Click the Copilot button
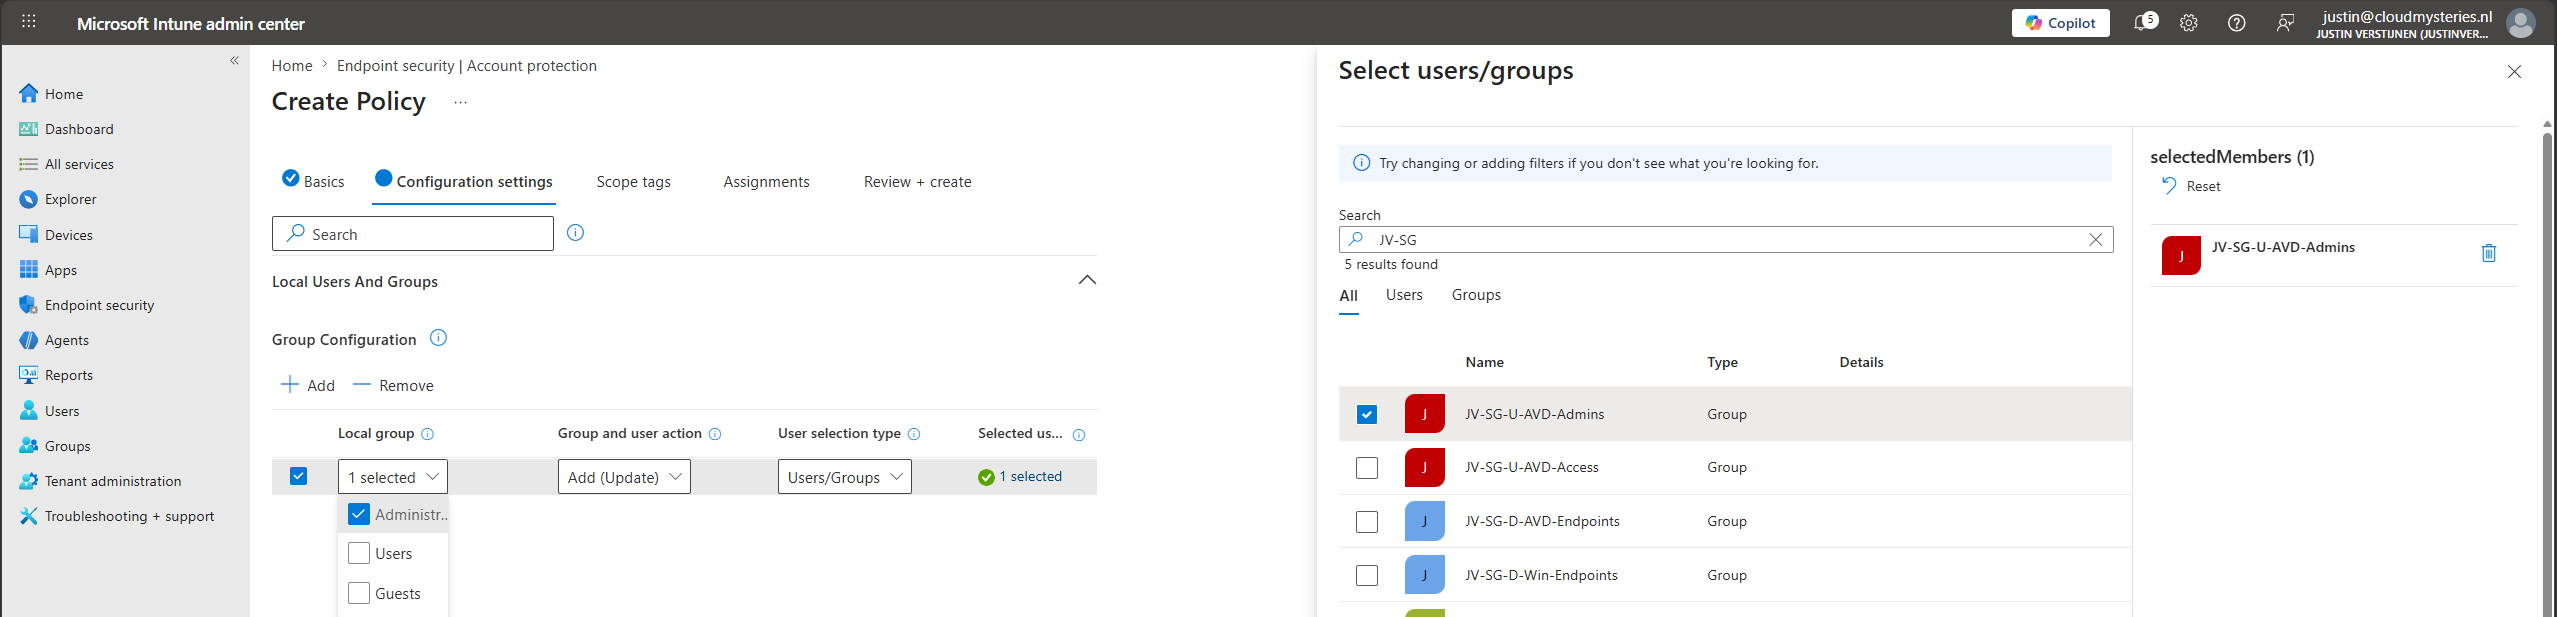2557x617 pixels. pos(2060,23)
